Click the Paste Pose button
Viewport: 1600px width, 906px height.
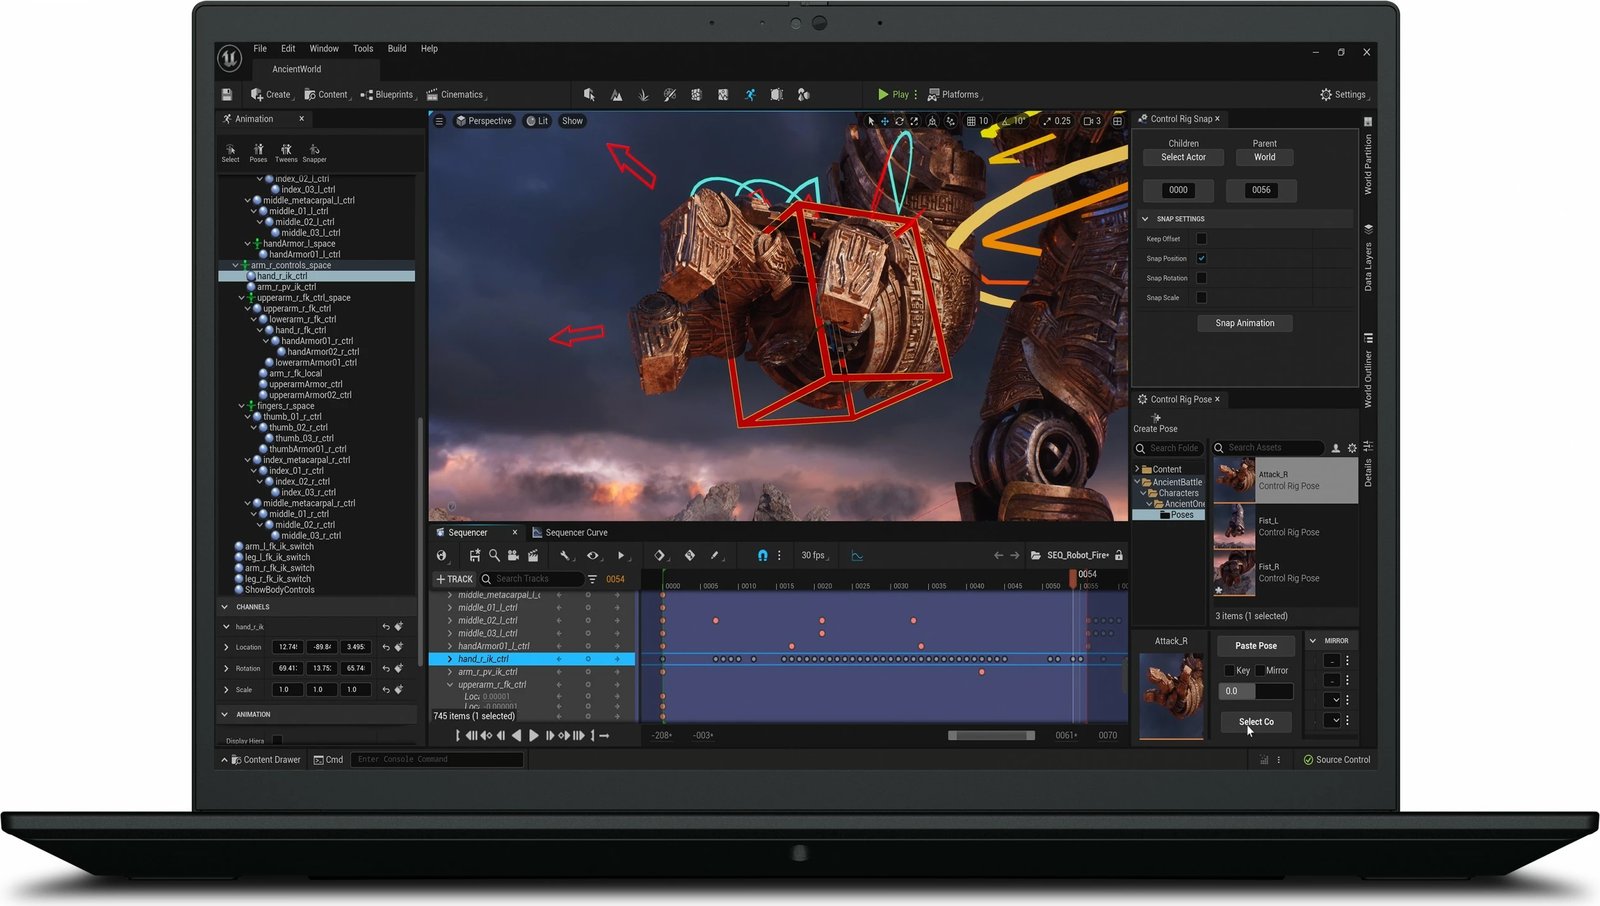[x=1255, y=646]
